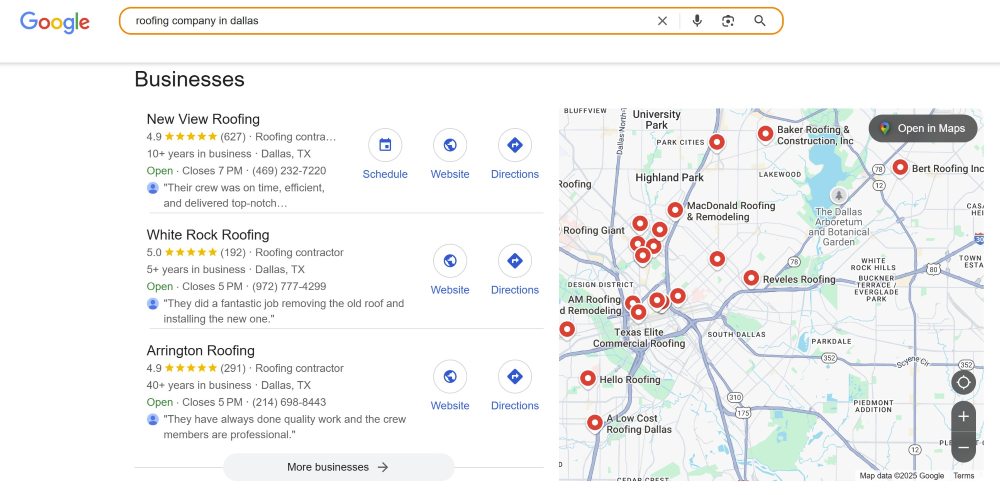The image size is (1000, 495).
Task: Click The Dallas Arboretum park marker
Action: (839, 195)
